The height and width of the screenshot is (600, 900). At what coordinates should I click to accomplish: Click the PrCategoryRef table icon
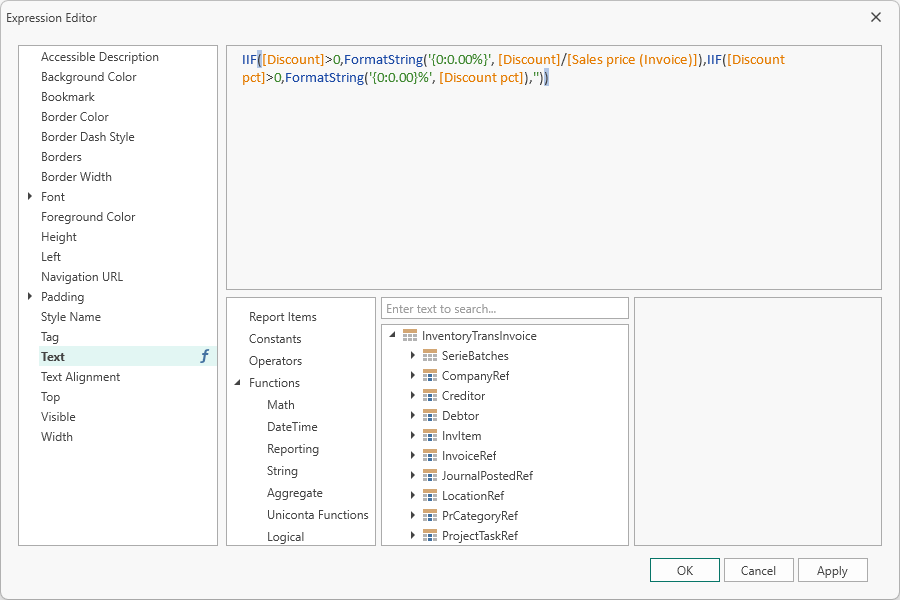[429, 516]
